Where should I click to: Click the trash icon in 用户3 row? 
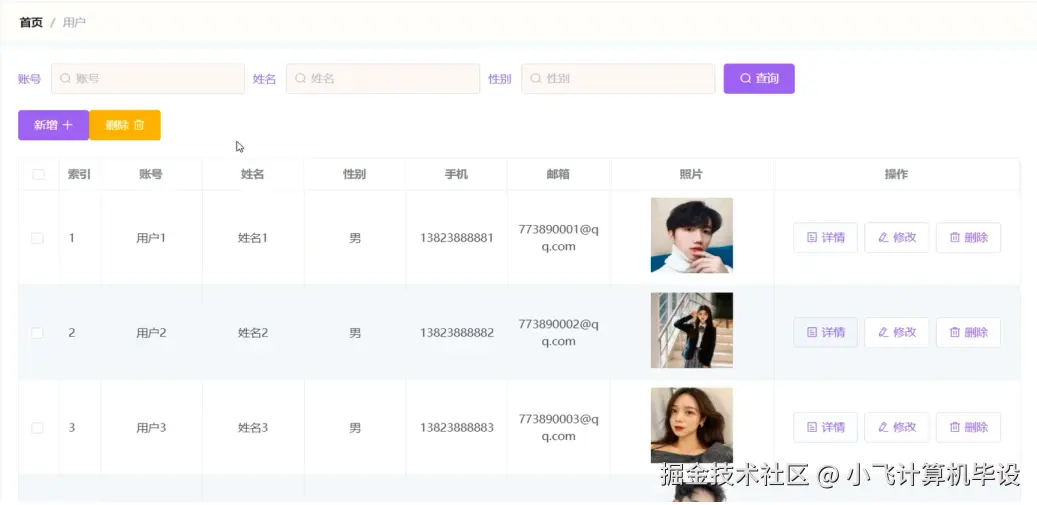[x=955, y=428]
